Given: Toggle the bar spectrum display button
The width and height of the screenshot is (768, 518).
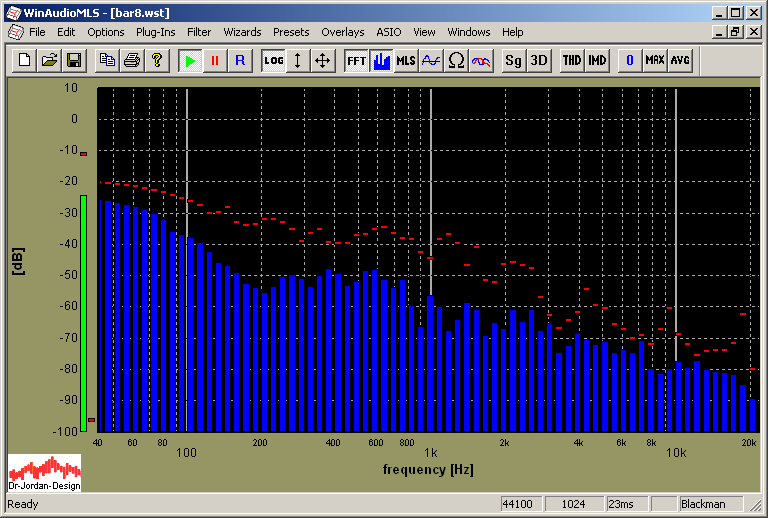Looking at the screenshot, I should [381, 60].
